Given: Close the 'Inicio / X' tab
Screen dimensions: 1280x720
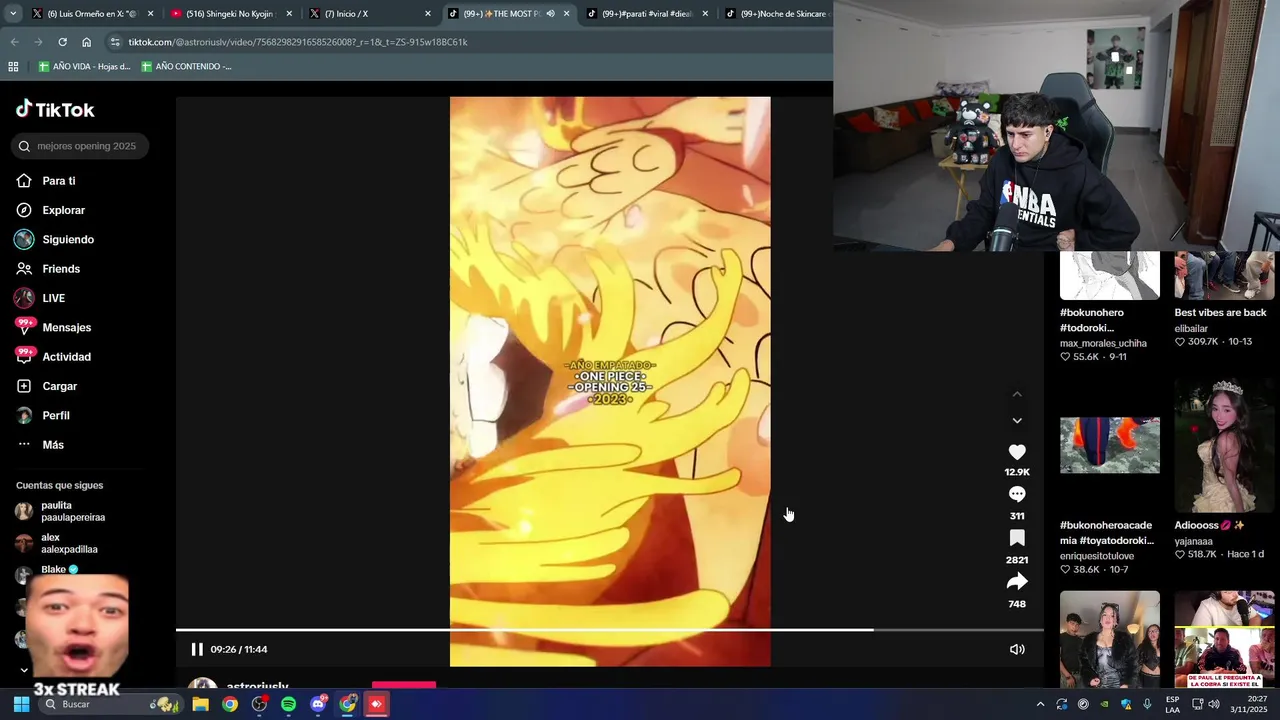Looking at the screenshot, I should (x=428, y=14).
